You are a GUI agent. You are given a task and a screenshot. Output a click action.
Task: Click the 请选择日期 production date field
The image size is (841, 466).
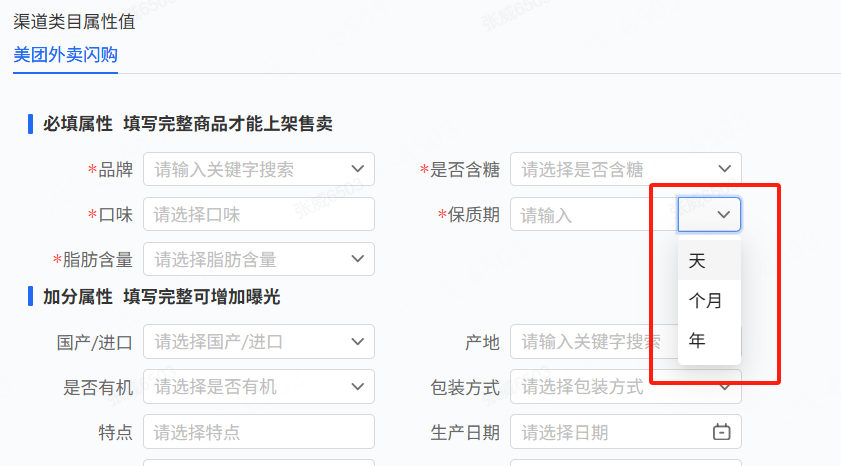[626, 432]
